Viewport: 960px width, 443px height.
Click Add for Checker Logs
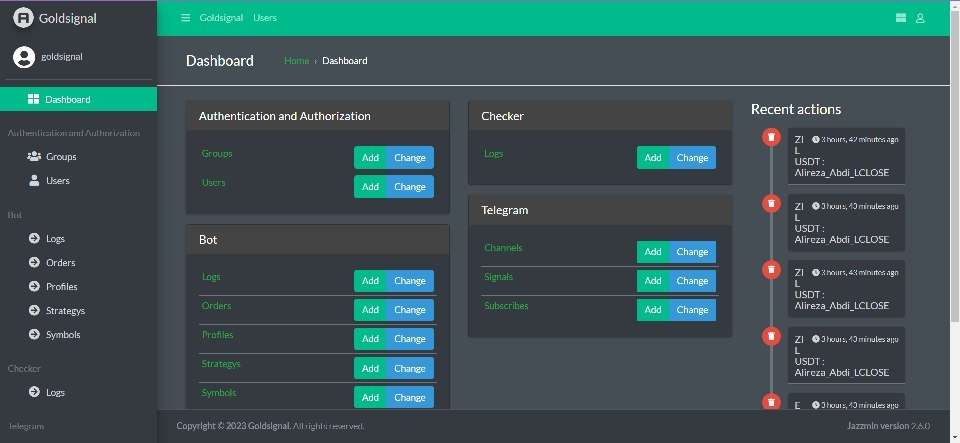[x=653, y=157]
